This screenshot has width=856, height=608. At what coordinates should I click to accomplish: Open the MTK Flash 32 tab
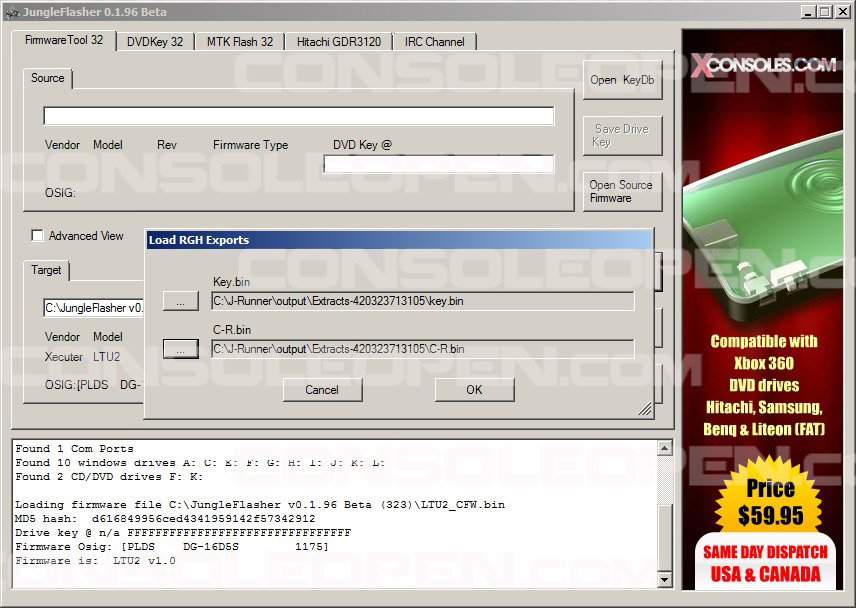pyautogui.click(x=240, y=42)
